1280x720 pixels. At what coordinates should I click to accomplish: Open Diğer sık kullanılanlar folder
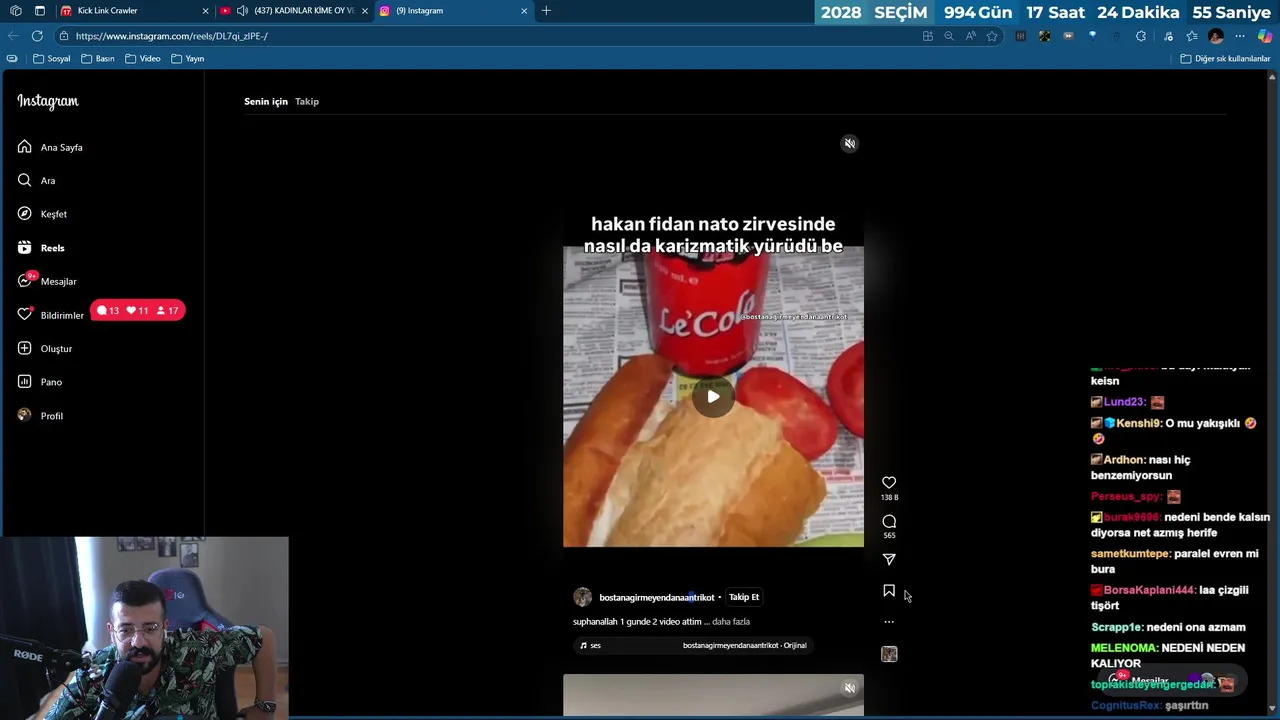click(x=1225, y=59)
